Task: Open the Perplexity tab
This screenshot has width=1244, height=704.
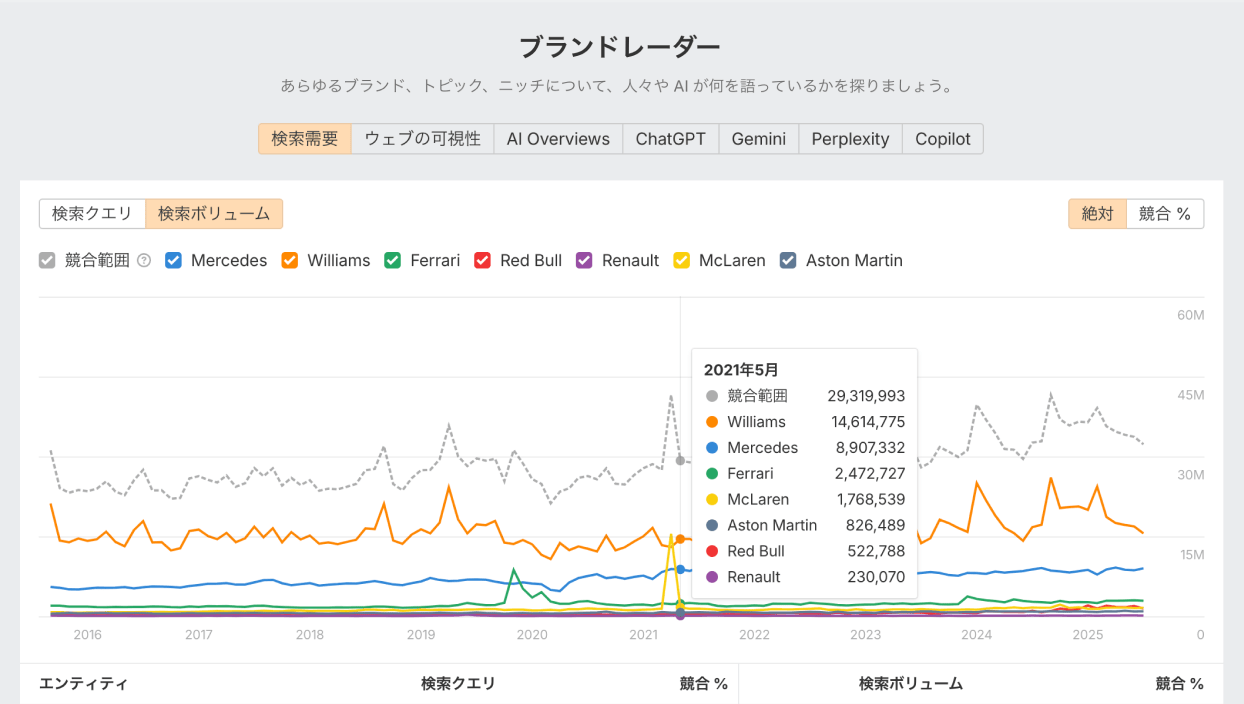Action: 849,138
